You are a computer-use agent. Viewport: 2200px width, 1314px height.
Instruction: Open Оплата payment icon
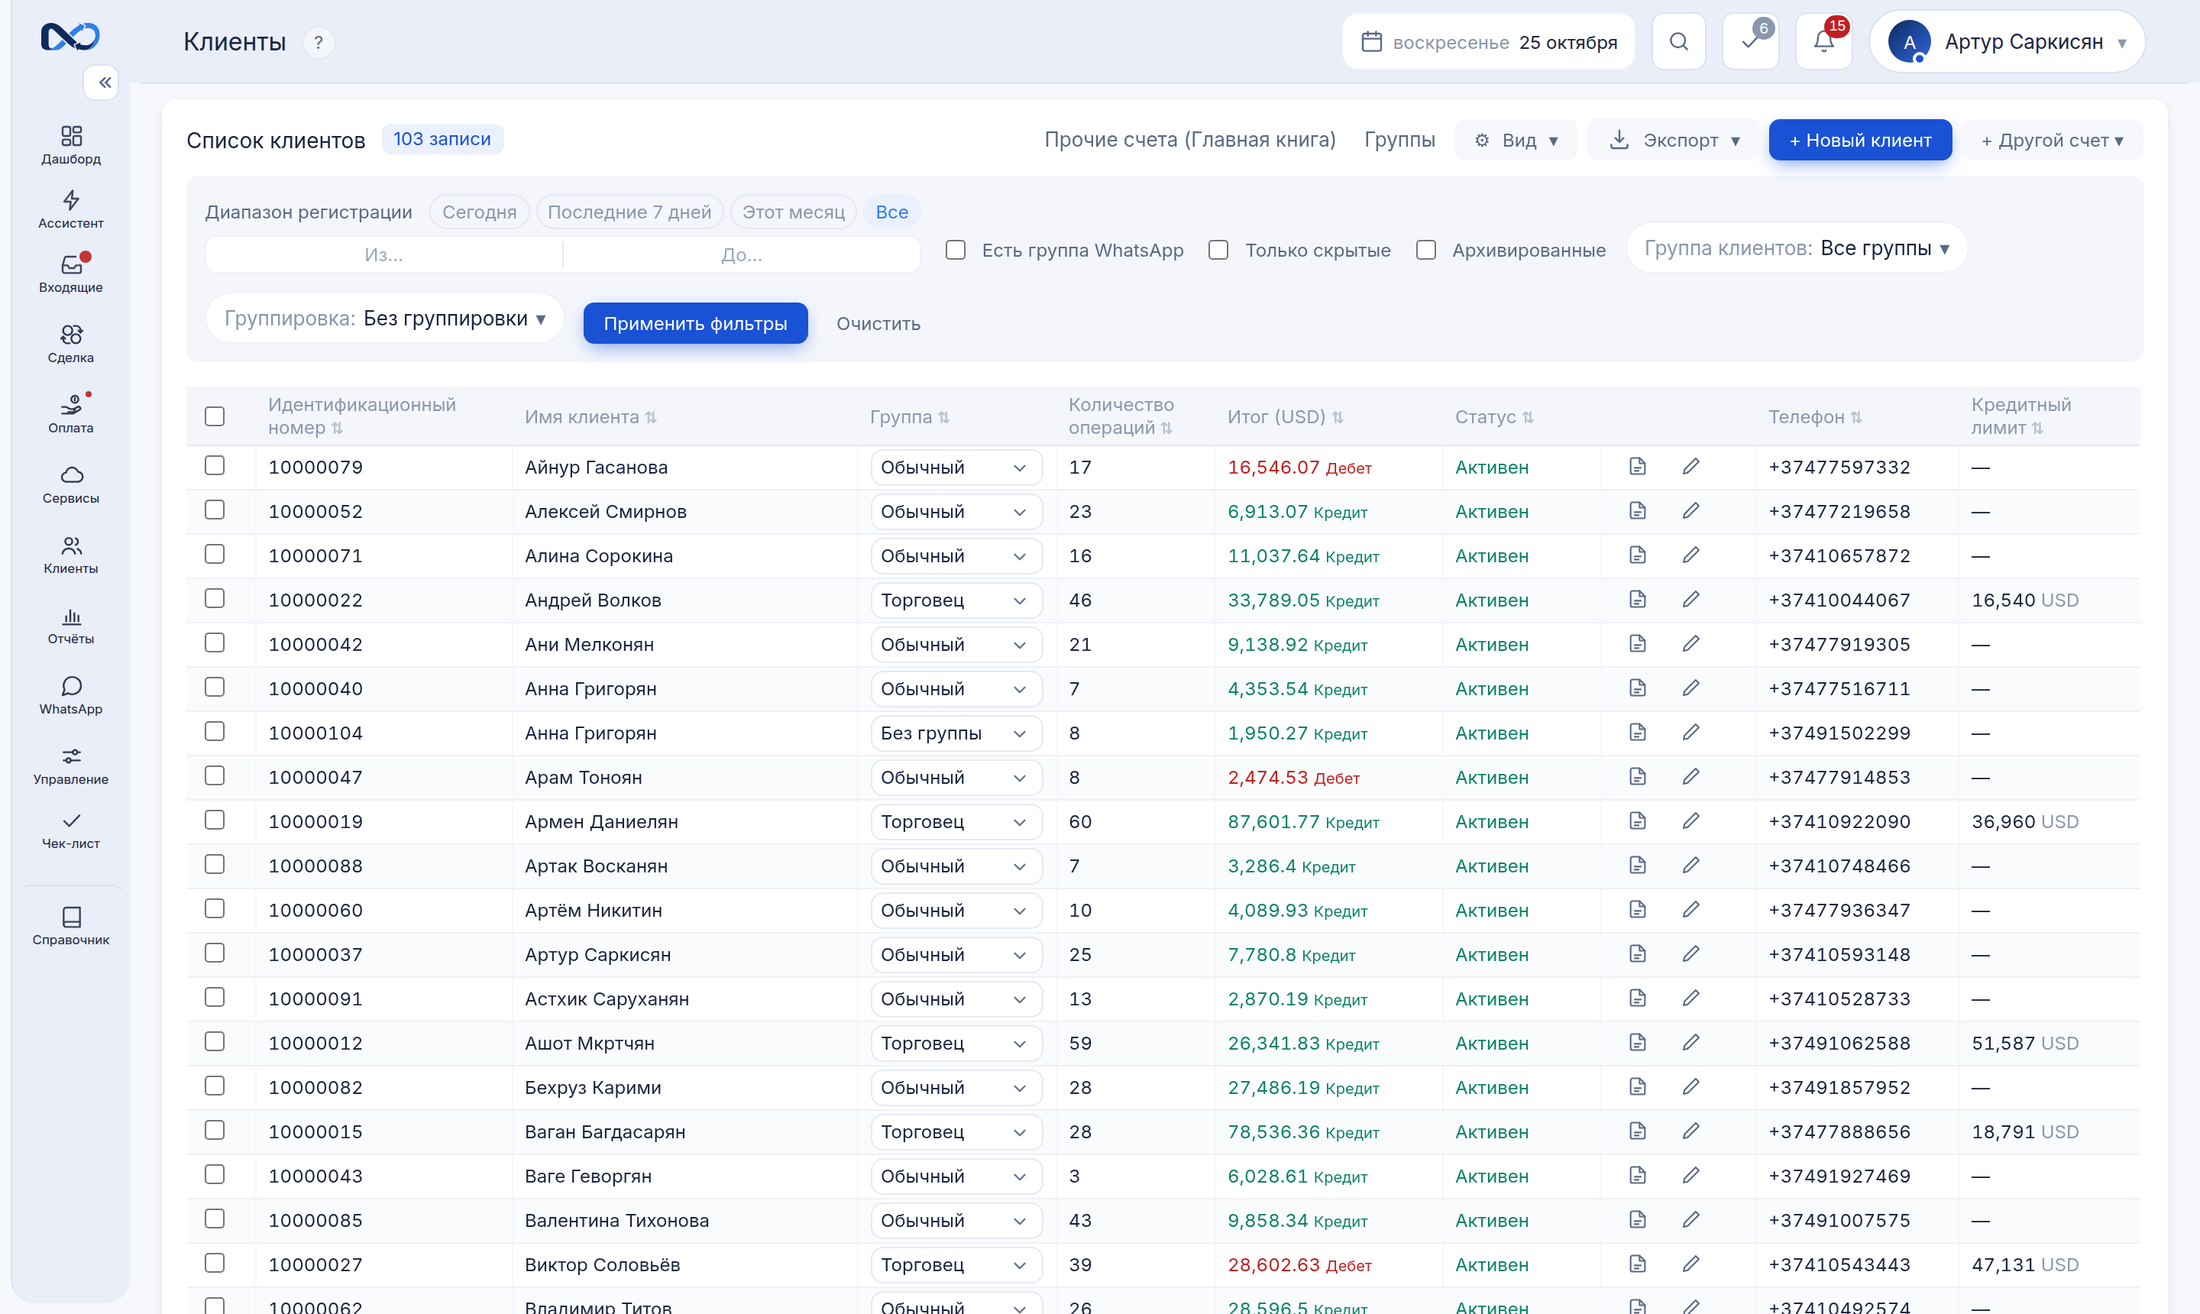[x=71, y=414]
